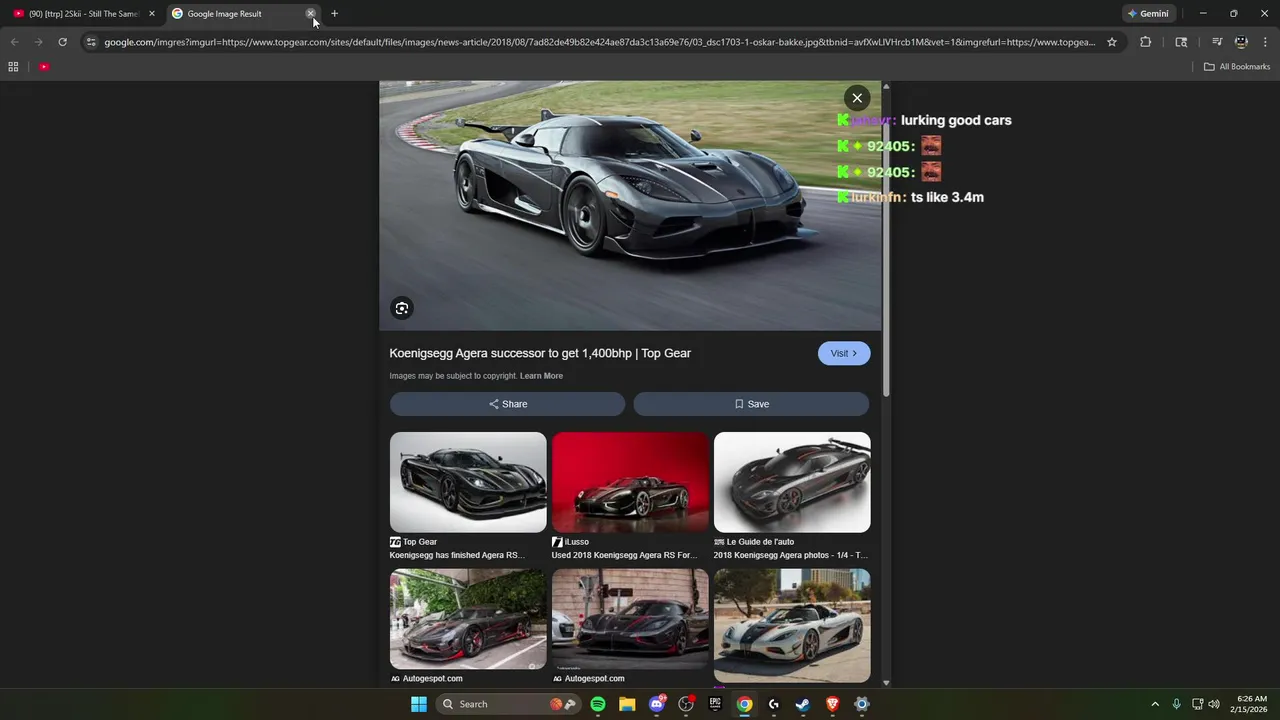Open the apps grid in bookmarks bar
Screen dimensions: 1280x720
[x=13, y=67]
